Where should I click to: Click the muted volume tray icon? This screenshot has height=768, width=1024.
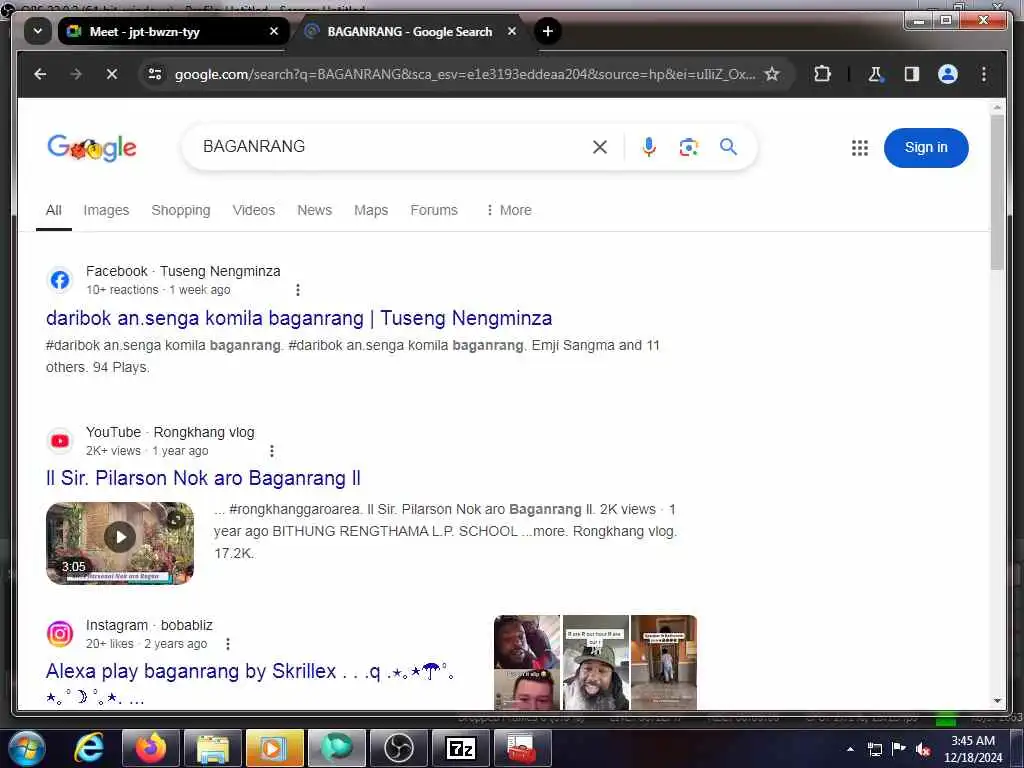coord(923,749)
